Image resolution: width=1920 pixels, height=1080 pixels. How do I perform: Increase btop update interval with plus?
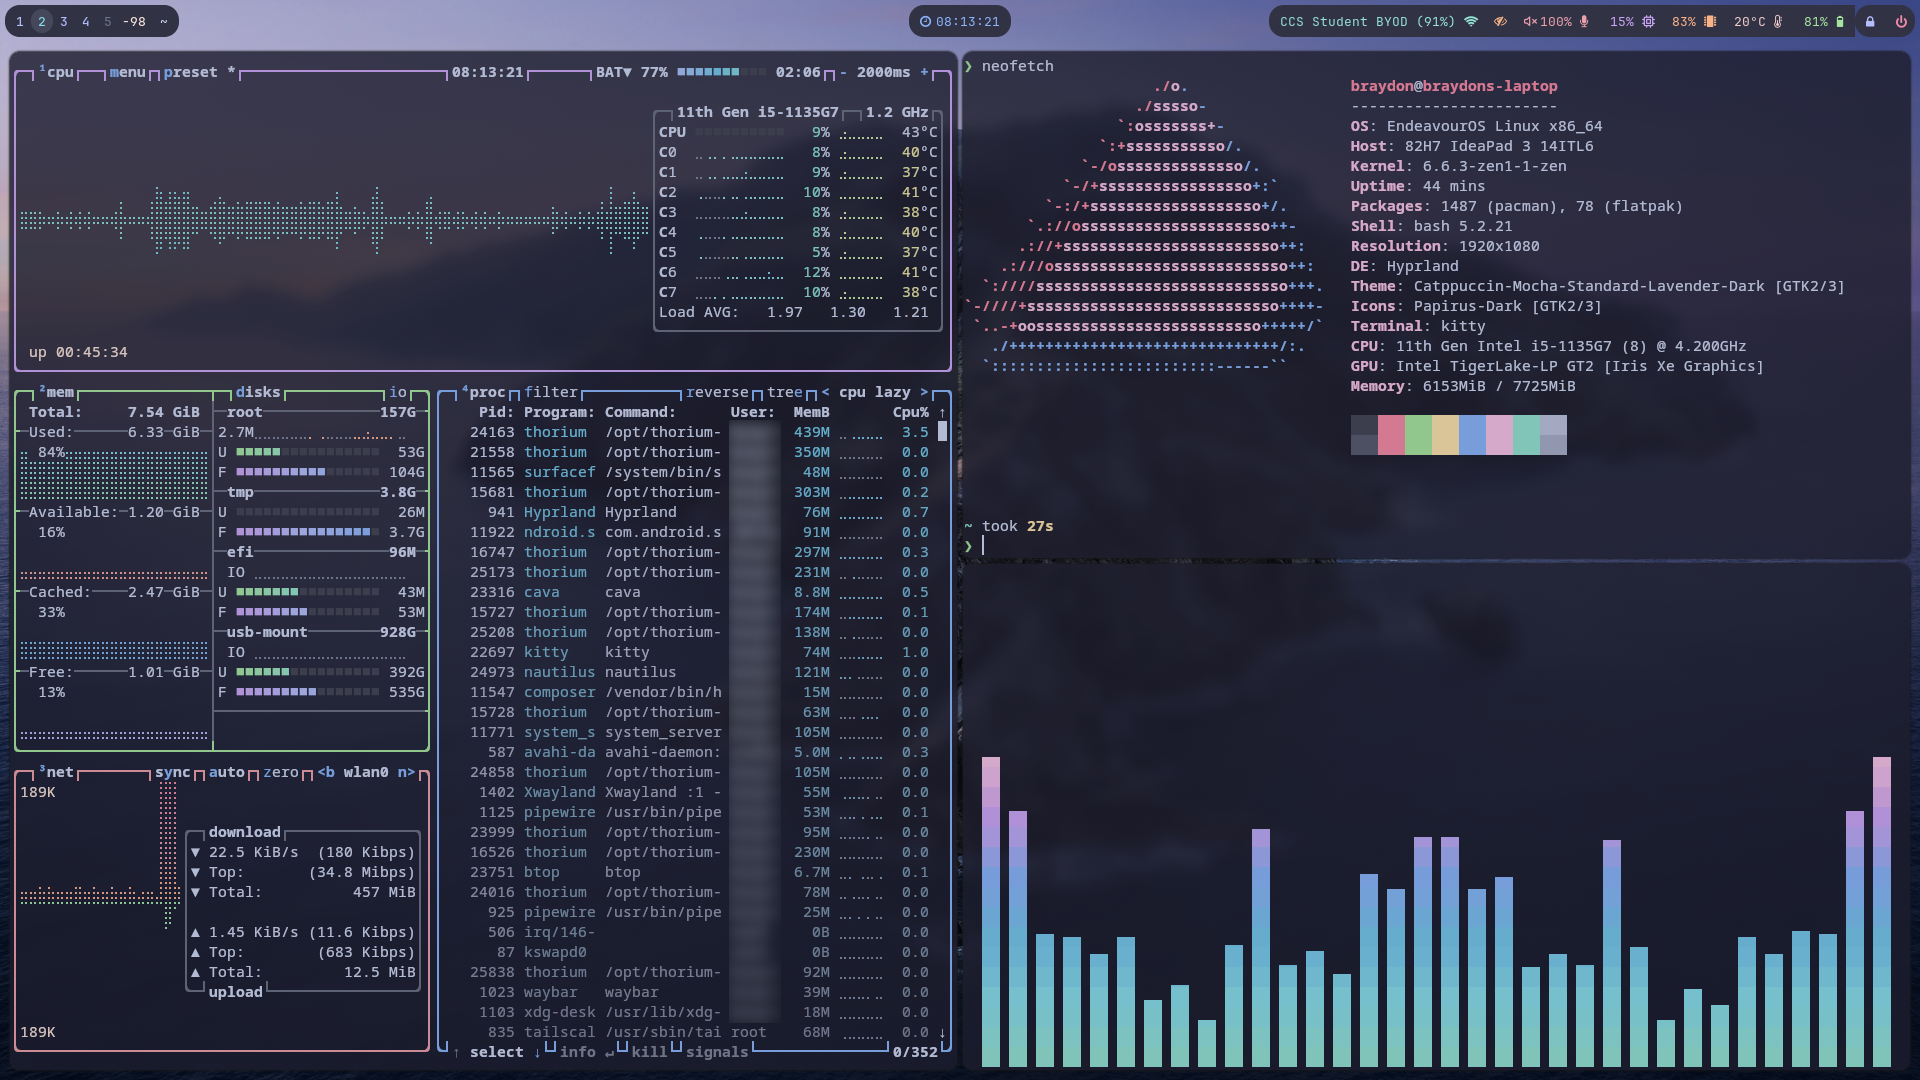coord(923,72)
